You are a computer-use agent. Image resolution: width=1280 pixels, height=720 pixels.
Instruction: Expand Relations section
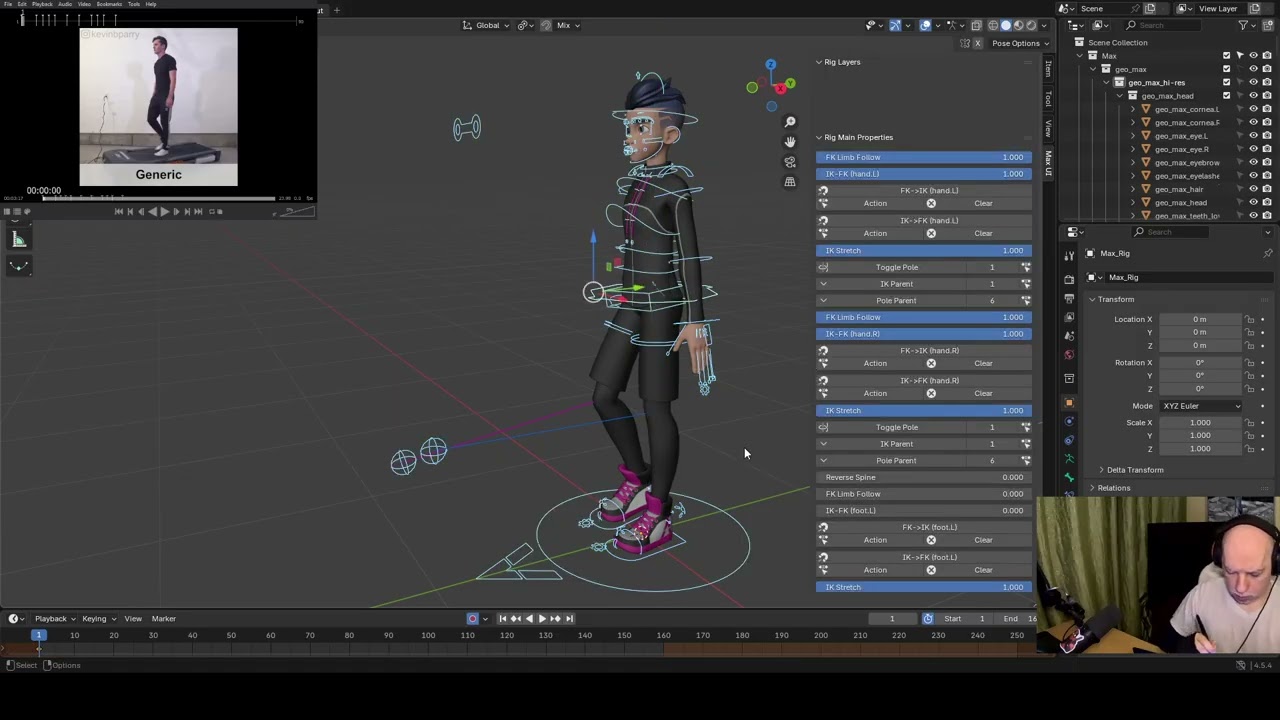tap(1113, 488)
